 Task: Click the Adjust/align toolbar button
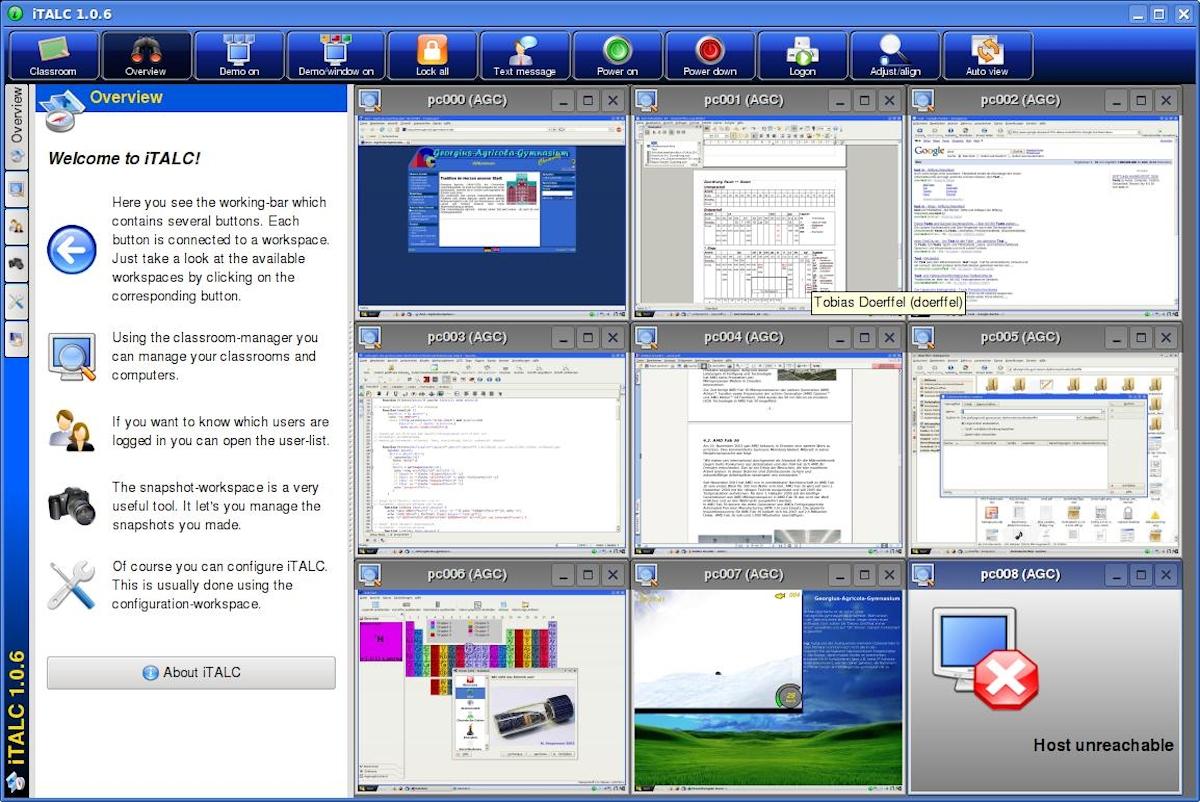point(894,56)
